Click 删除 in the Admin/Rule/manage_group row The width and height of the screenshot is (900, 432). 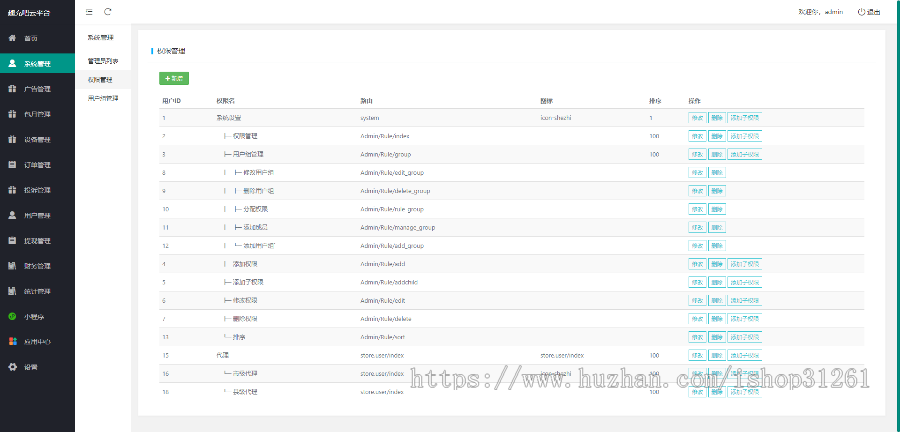pyautogui.click(x=716, y=227)
